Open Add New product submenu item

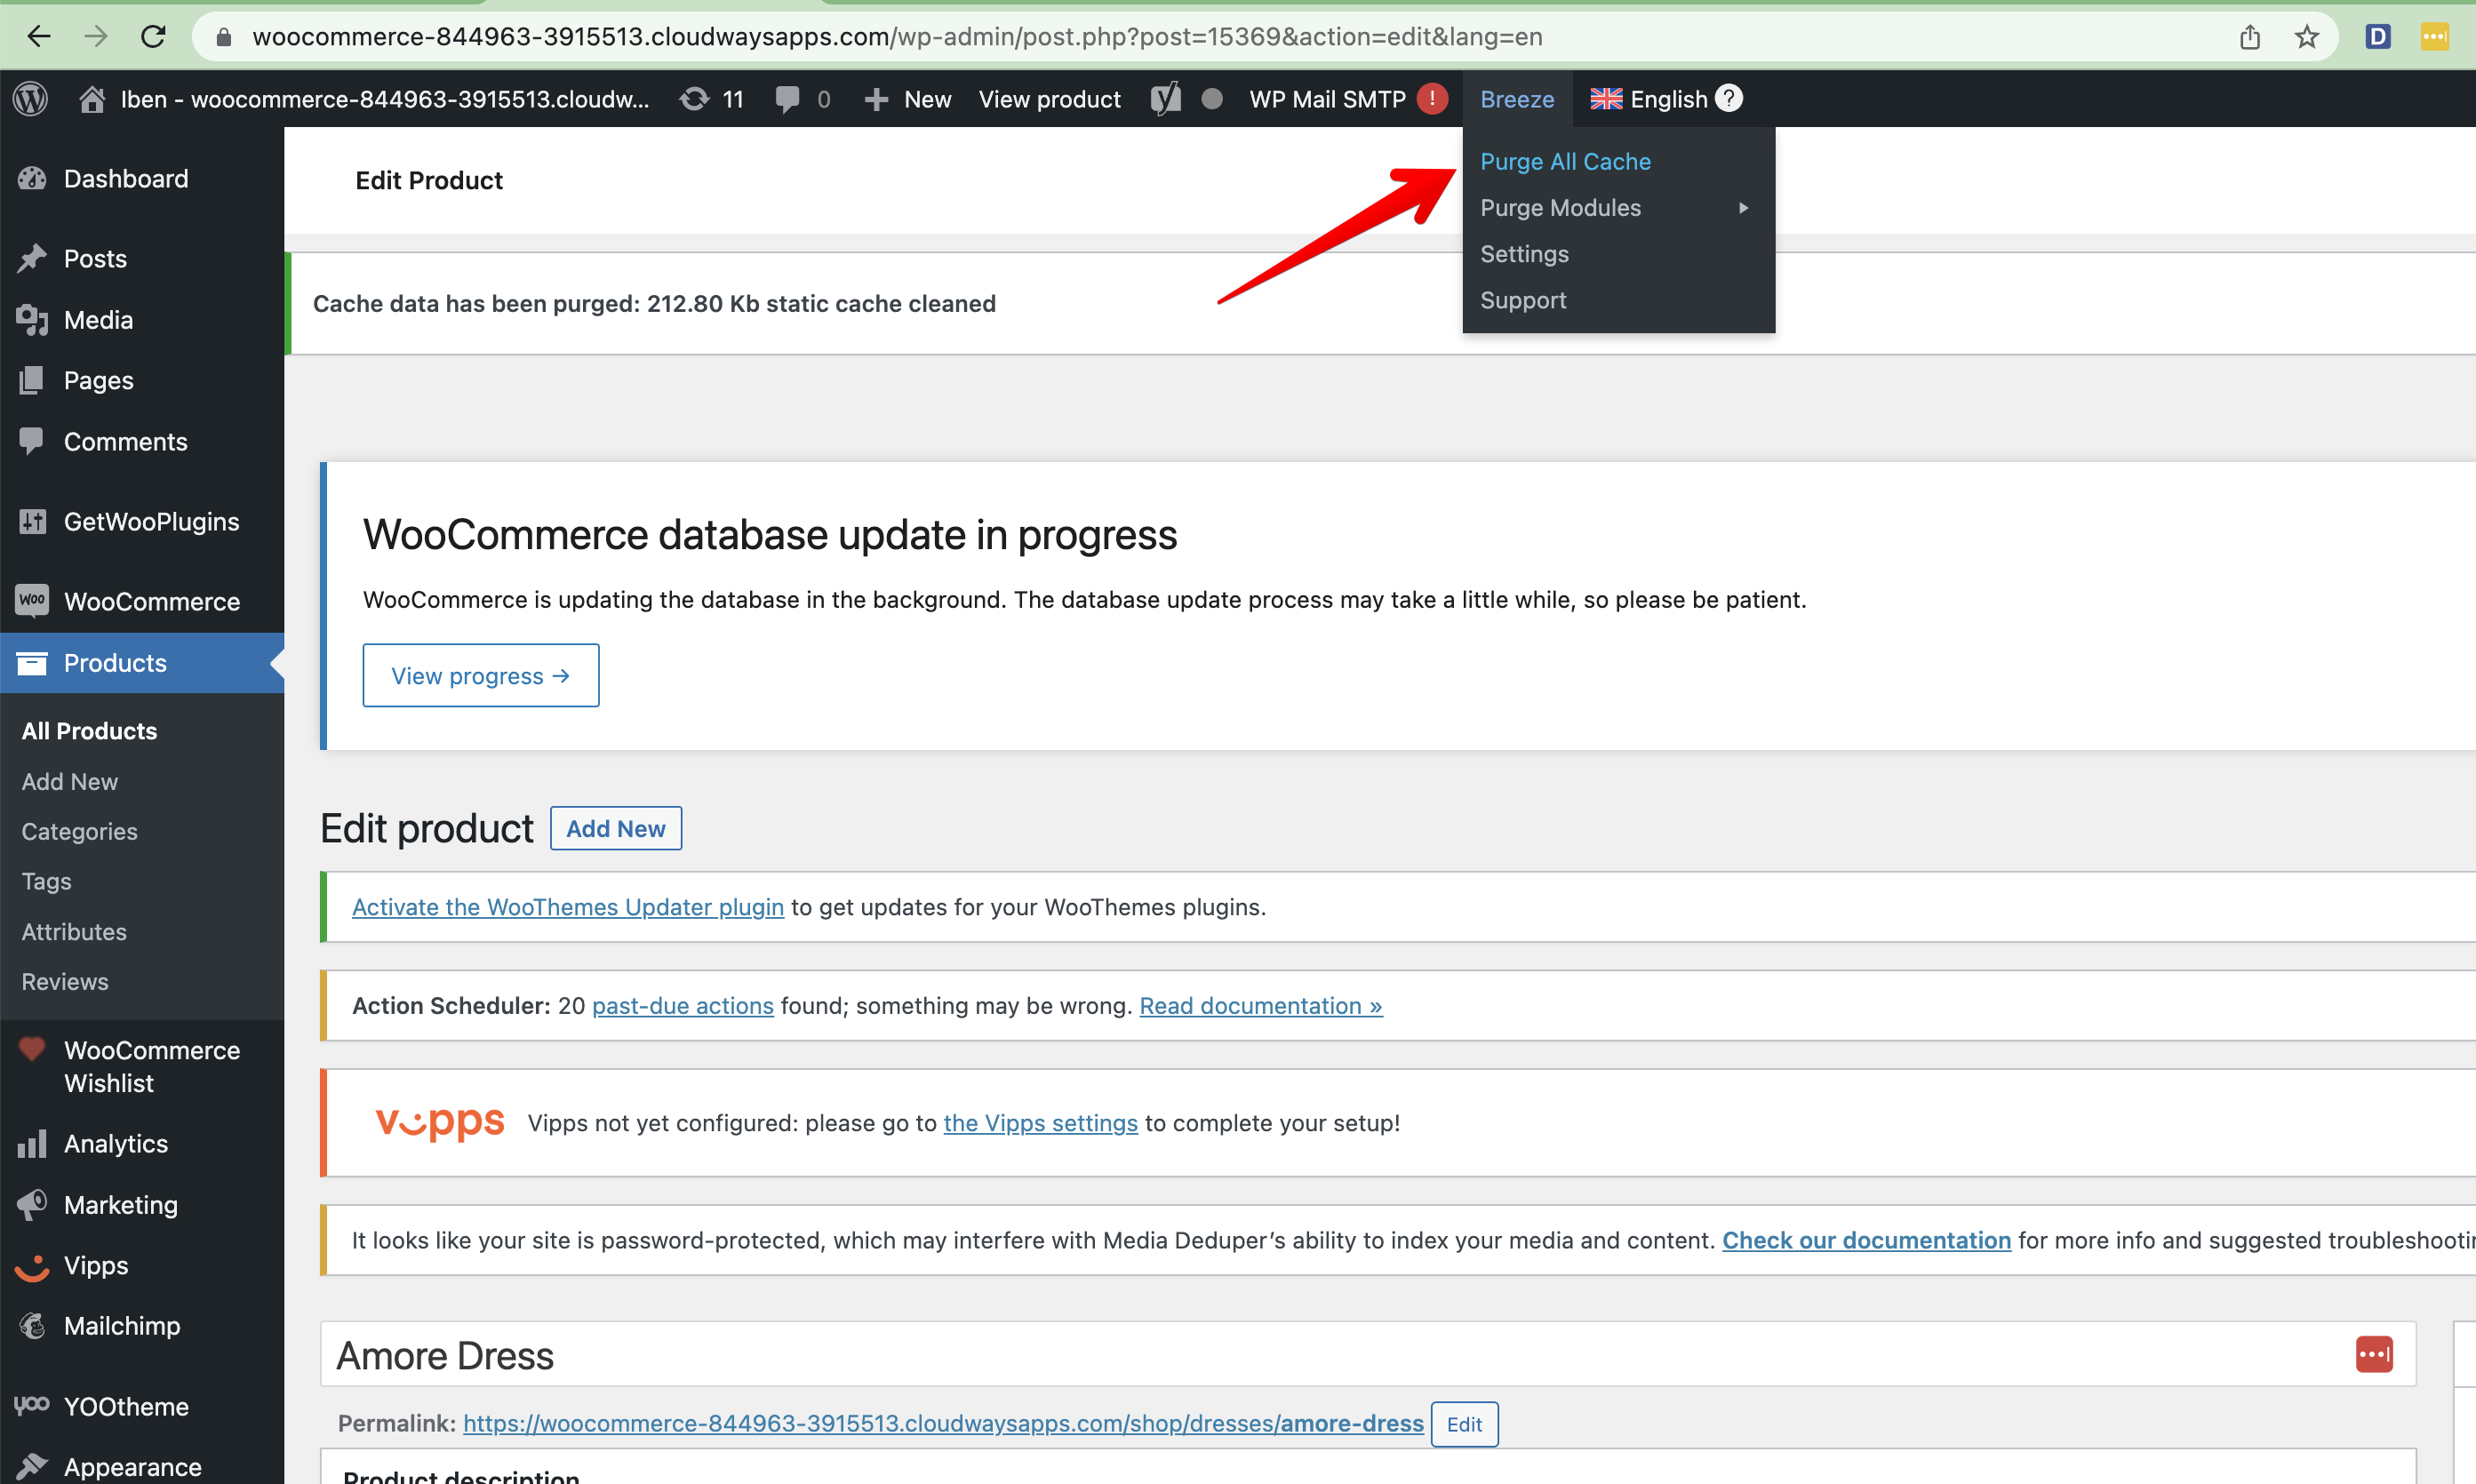click(x=69, y=781)
